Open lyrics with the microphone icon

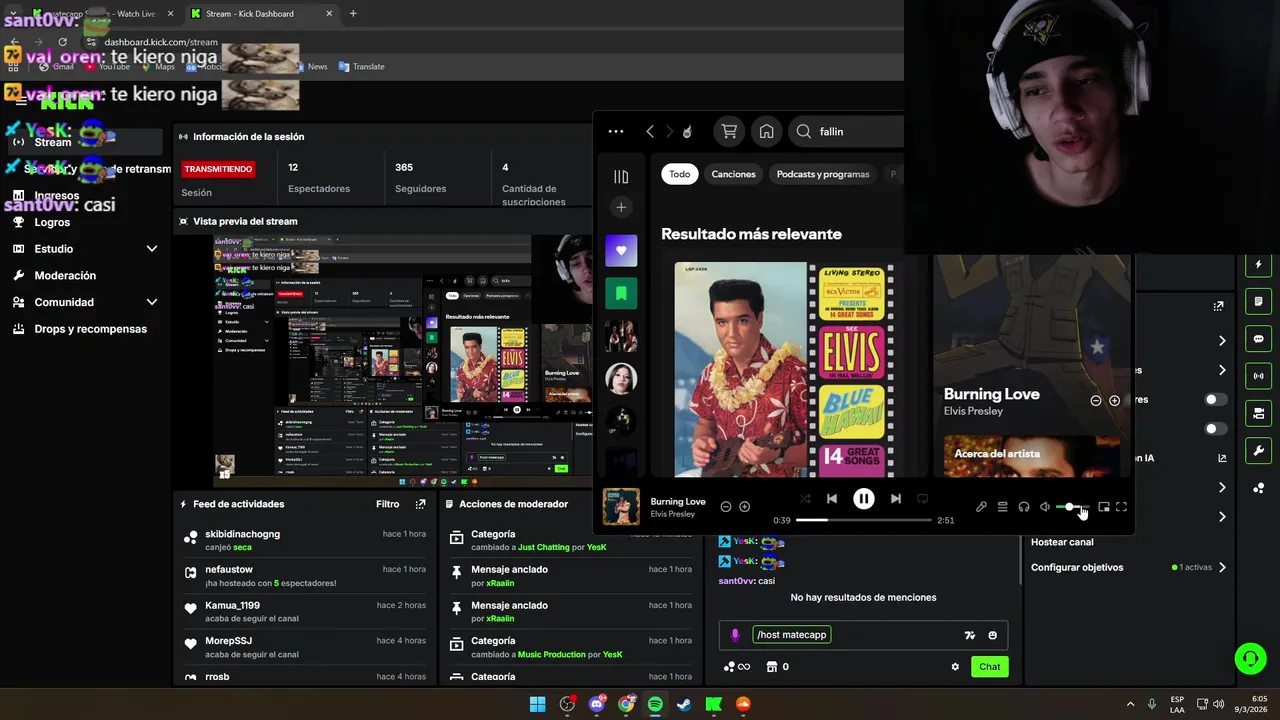pos(981,507)
